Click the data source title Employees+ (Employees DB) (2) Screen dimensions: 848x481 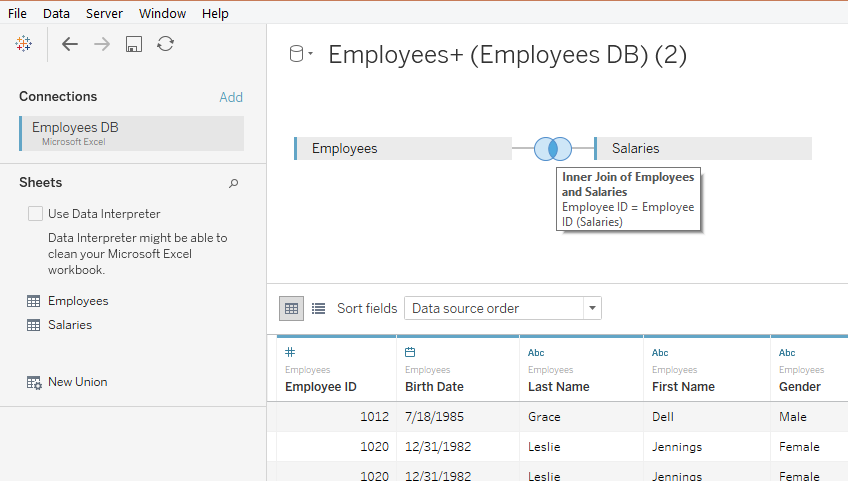(507, 55)
